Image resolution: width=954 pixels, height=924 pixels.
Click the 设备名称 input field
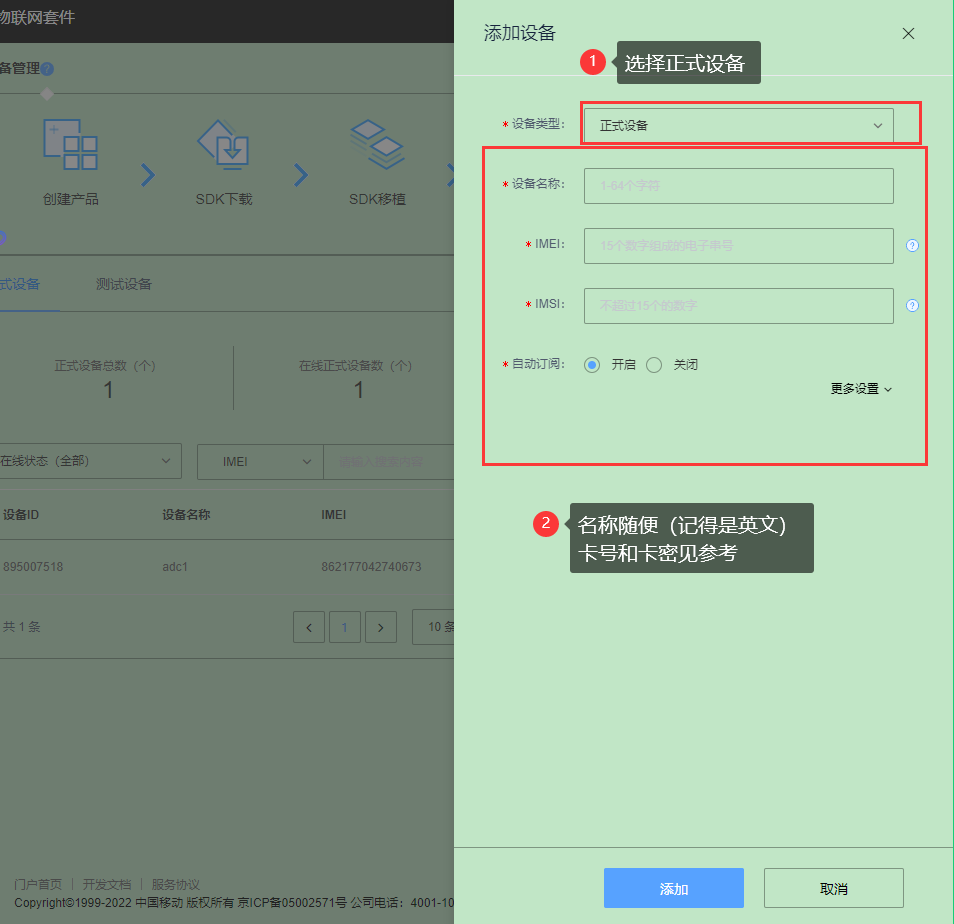click(x=738, y=186)
